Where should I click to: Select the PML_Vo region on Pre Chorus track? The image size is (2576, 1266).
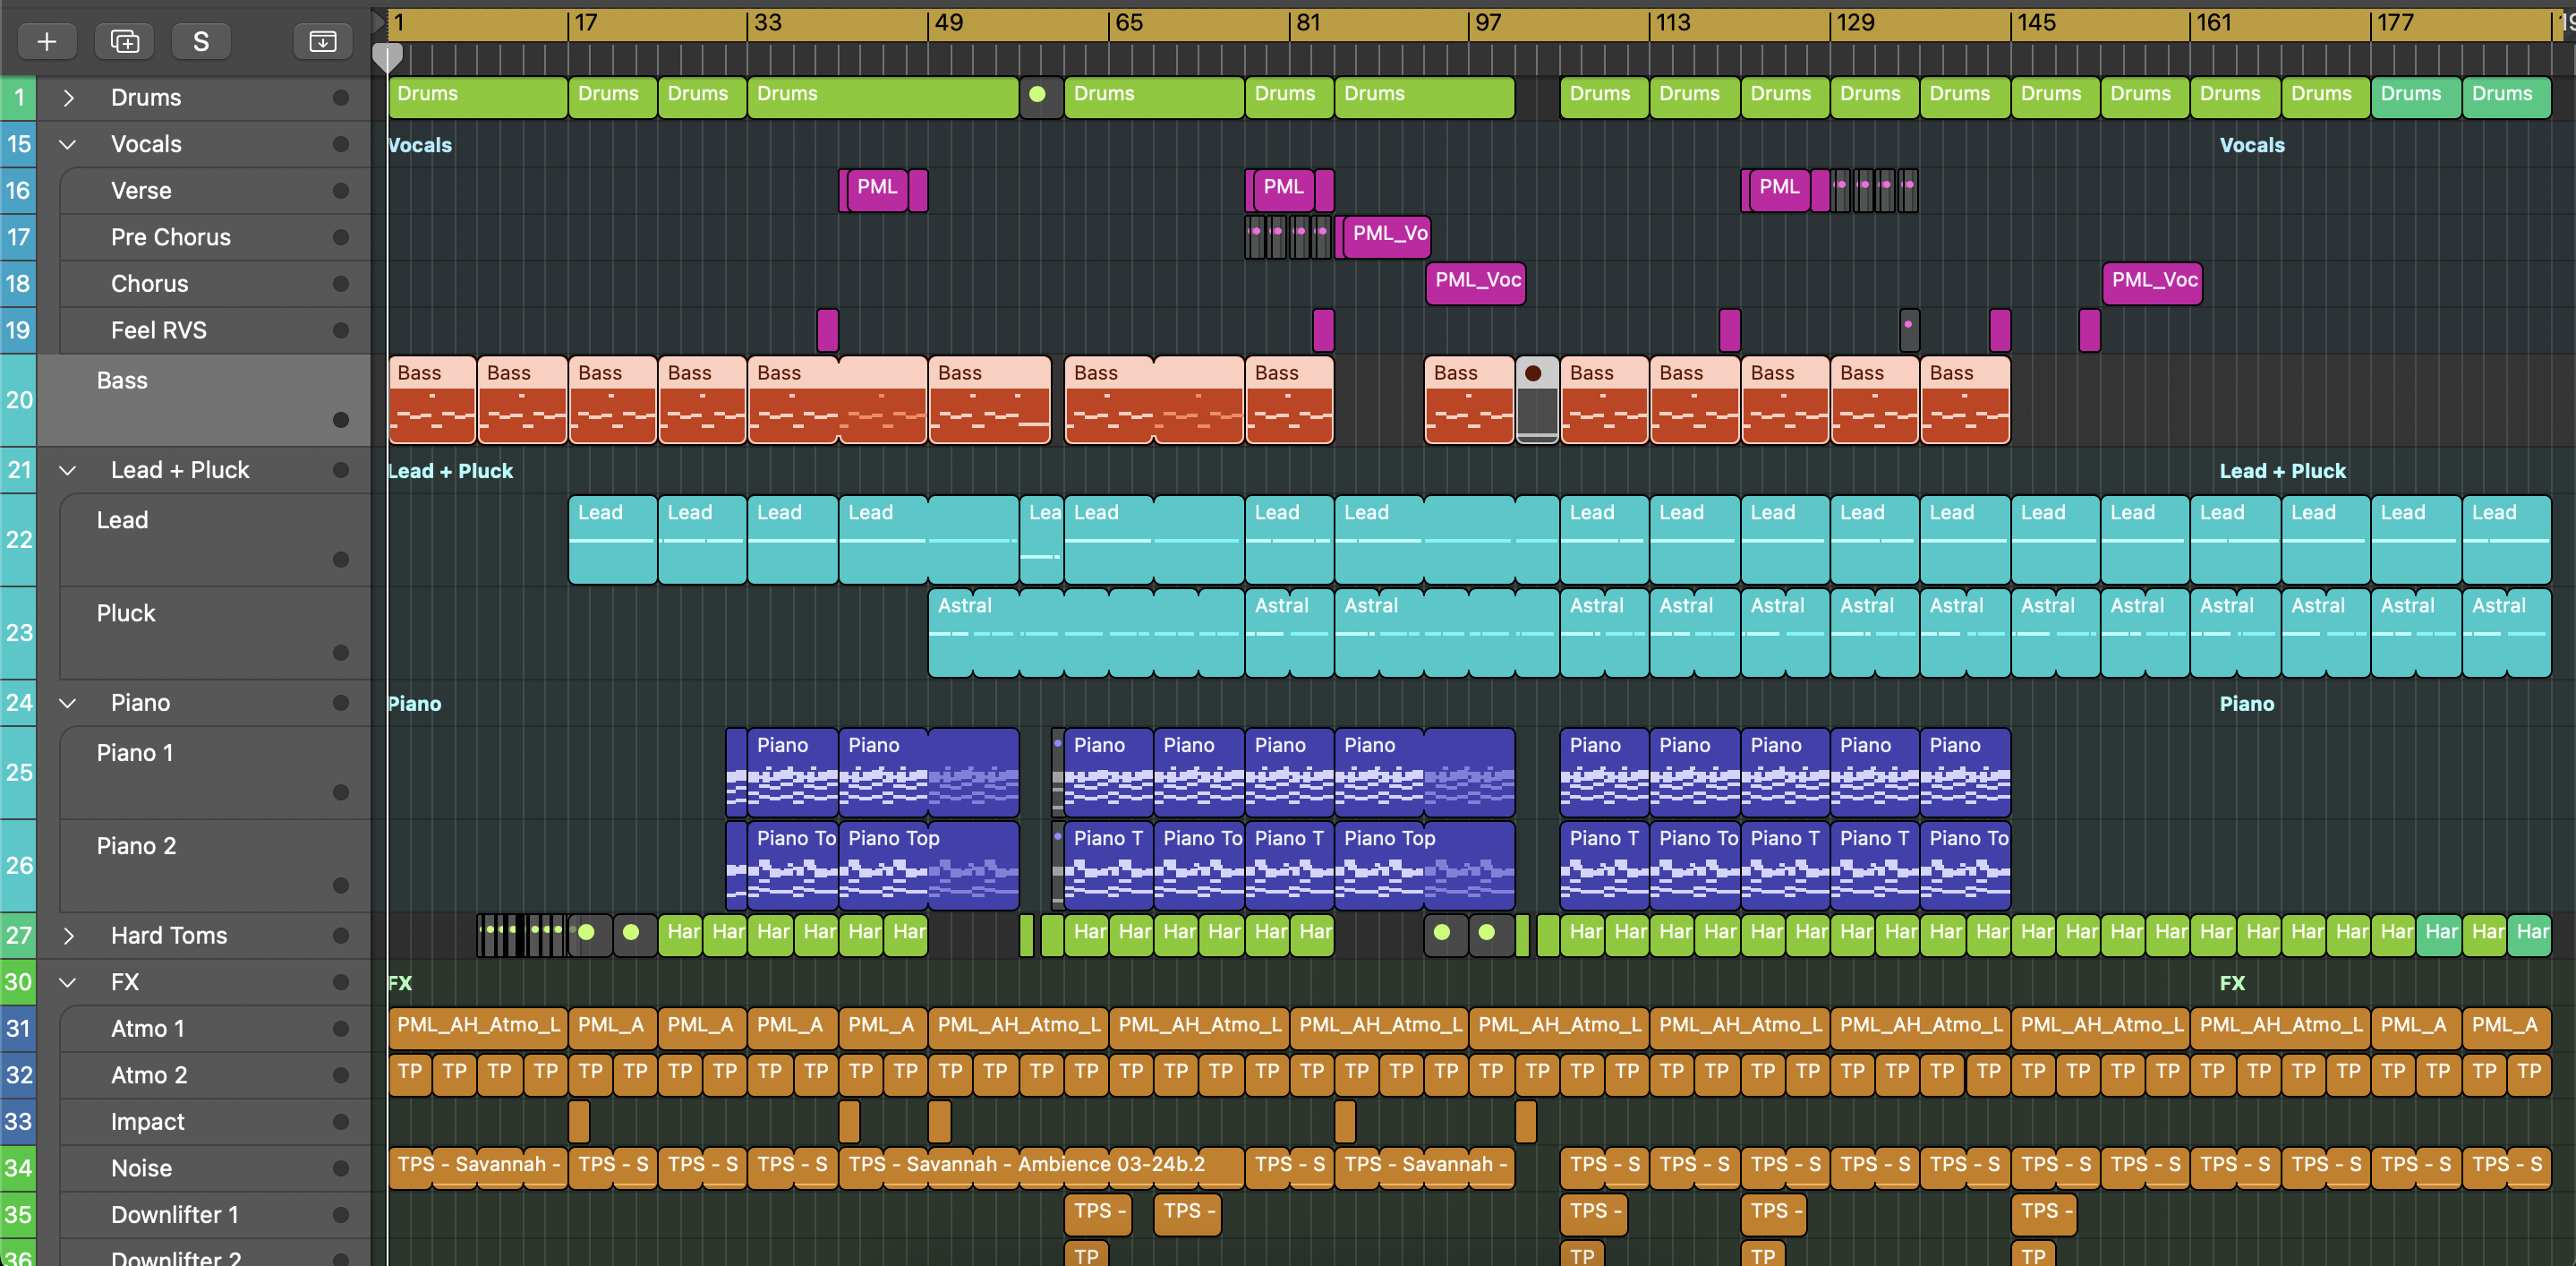[x=1387, y=237]
